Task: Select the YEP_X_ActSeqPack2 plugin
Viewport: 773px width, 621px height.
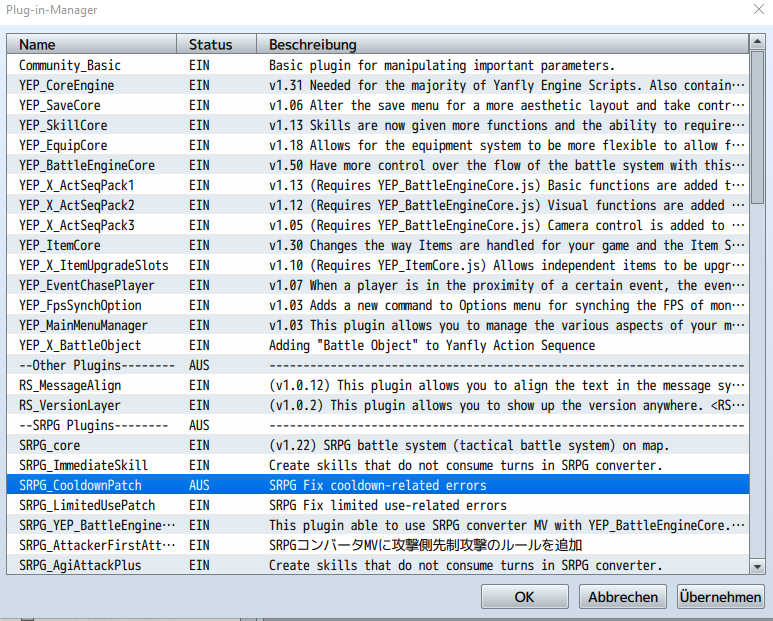Action: pyautogui.click(x=378, y=205)
